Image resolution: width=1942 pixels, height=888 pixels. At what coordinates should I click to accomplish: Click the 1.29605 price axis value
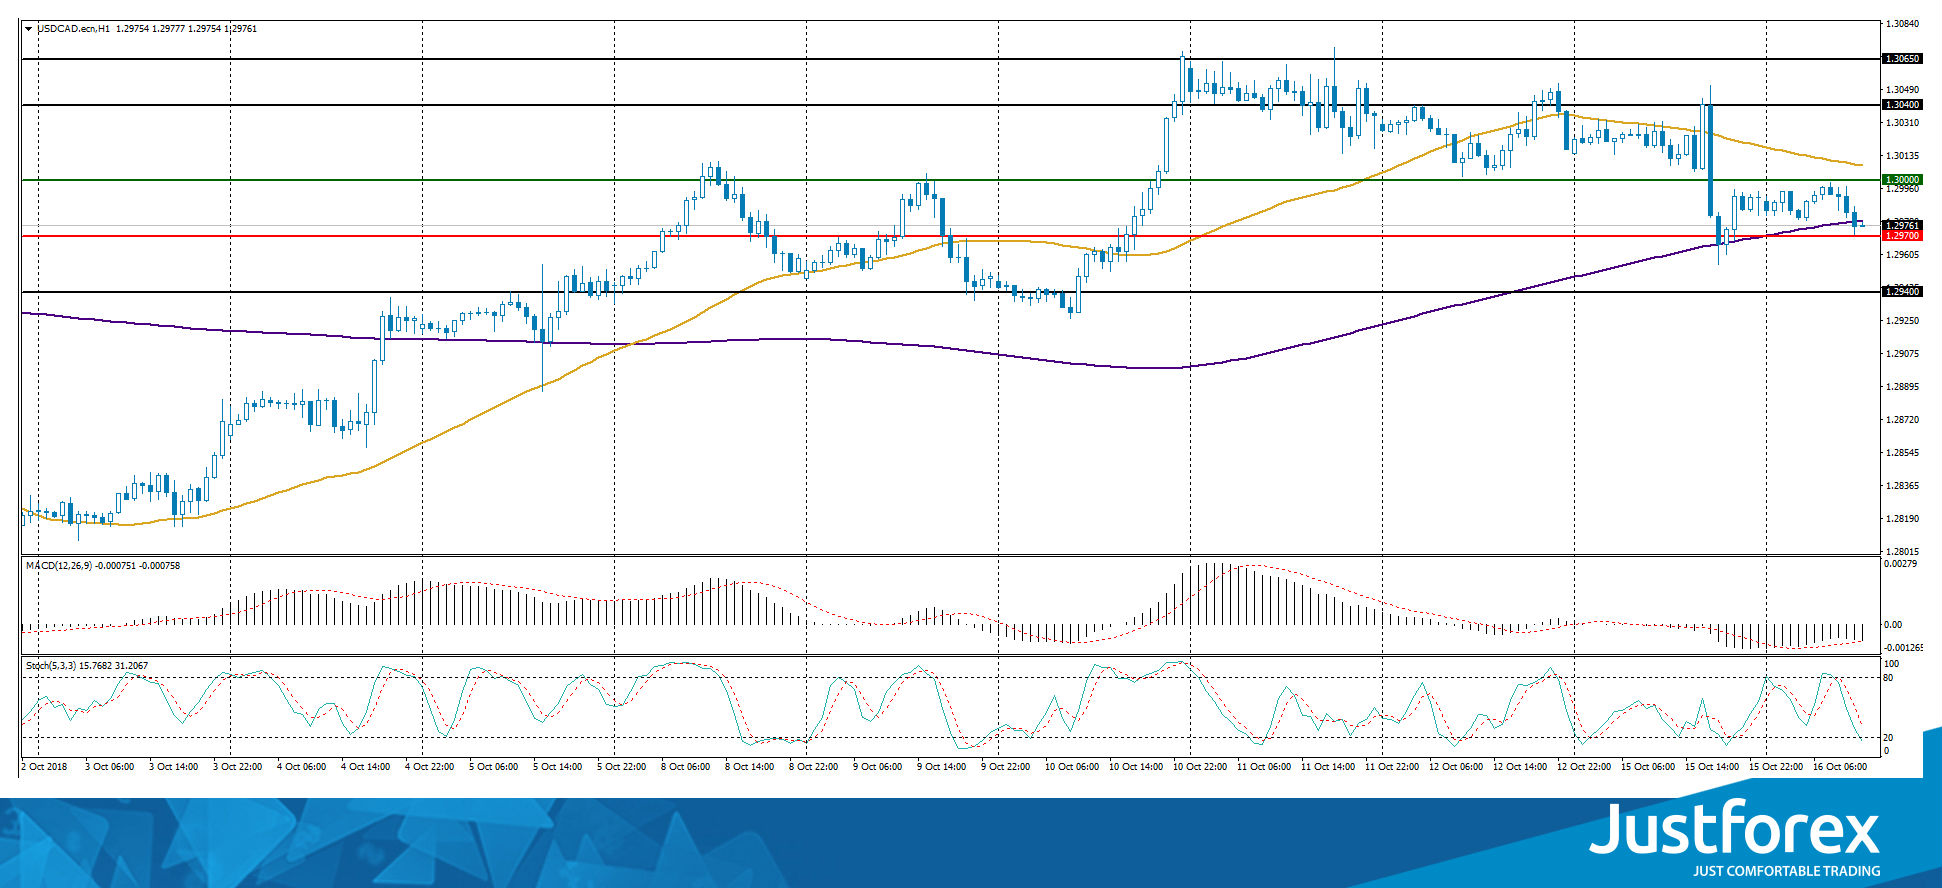(x=1902, y=255)
